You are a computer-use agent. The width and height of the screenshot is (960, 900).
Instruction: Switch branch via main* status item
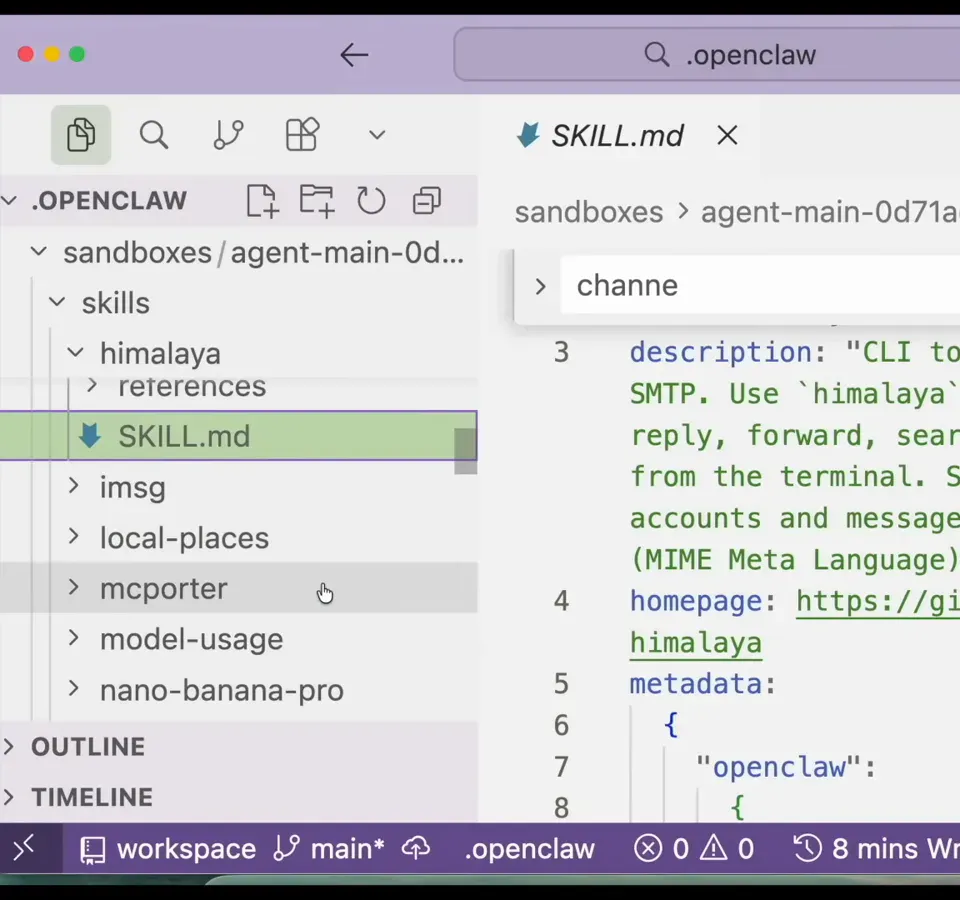click(329, 849)
